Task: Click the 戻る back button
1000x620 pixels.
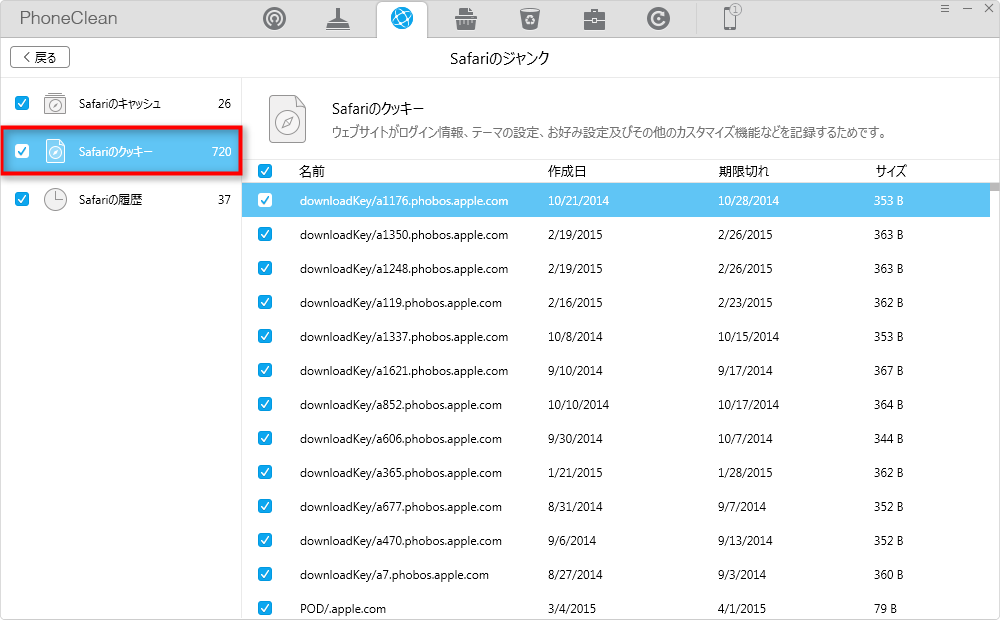Action: point(40,57)
